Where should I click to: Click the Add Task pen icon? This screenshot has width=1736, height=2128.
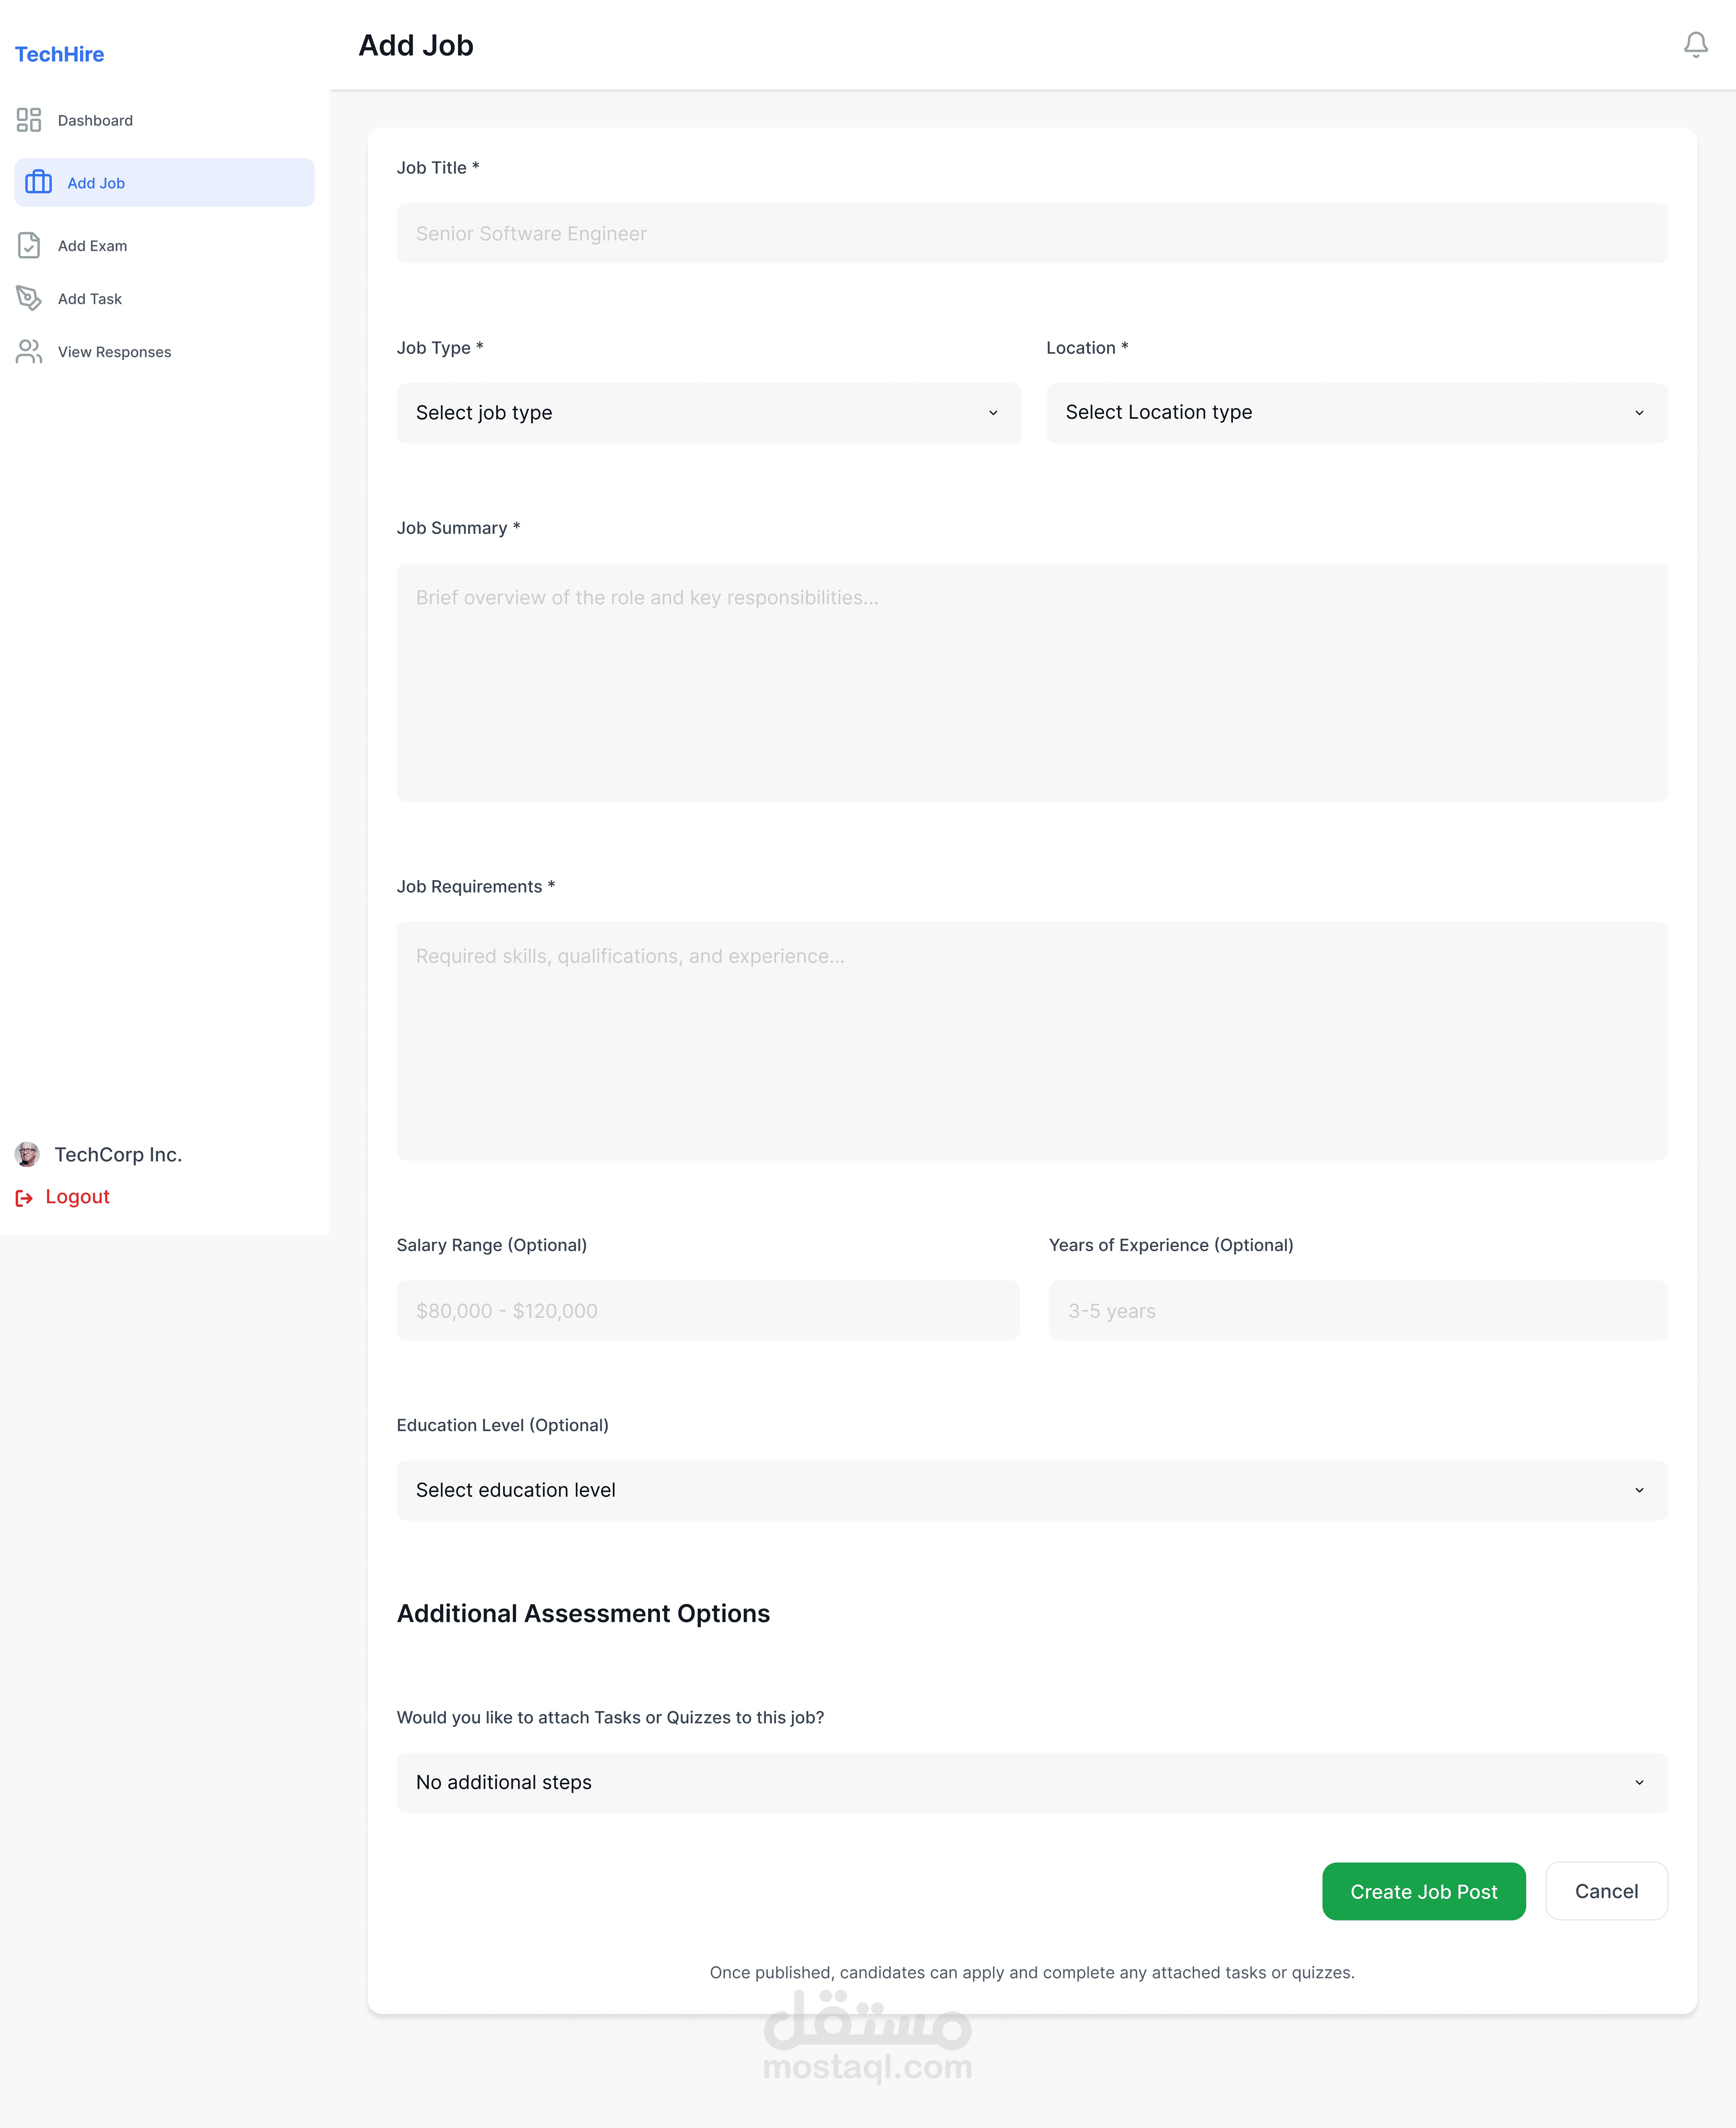tap(29, 298)
